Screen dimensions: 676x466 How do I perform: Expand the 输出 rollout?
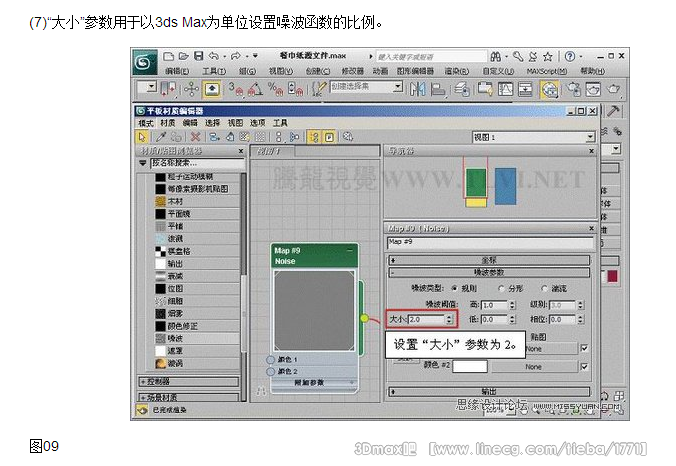(x=489, y=391)
